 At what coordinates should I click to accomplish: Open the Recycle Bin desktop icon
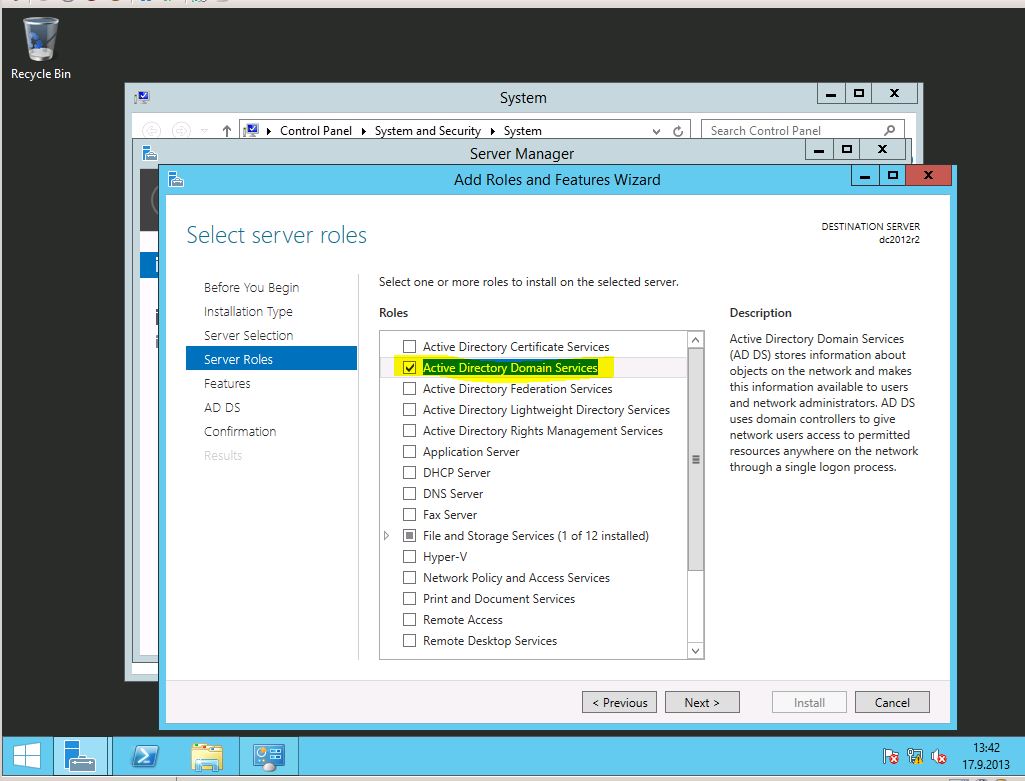pyautogui.click(x=41, y=48)
